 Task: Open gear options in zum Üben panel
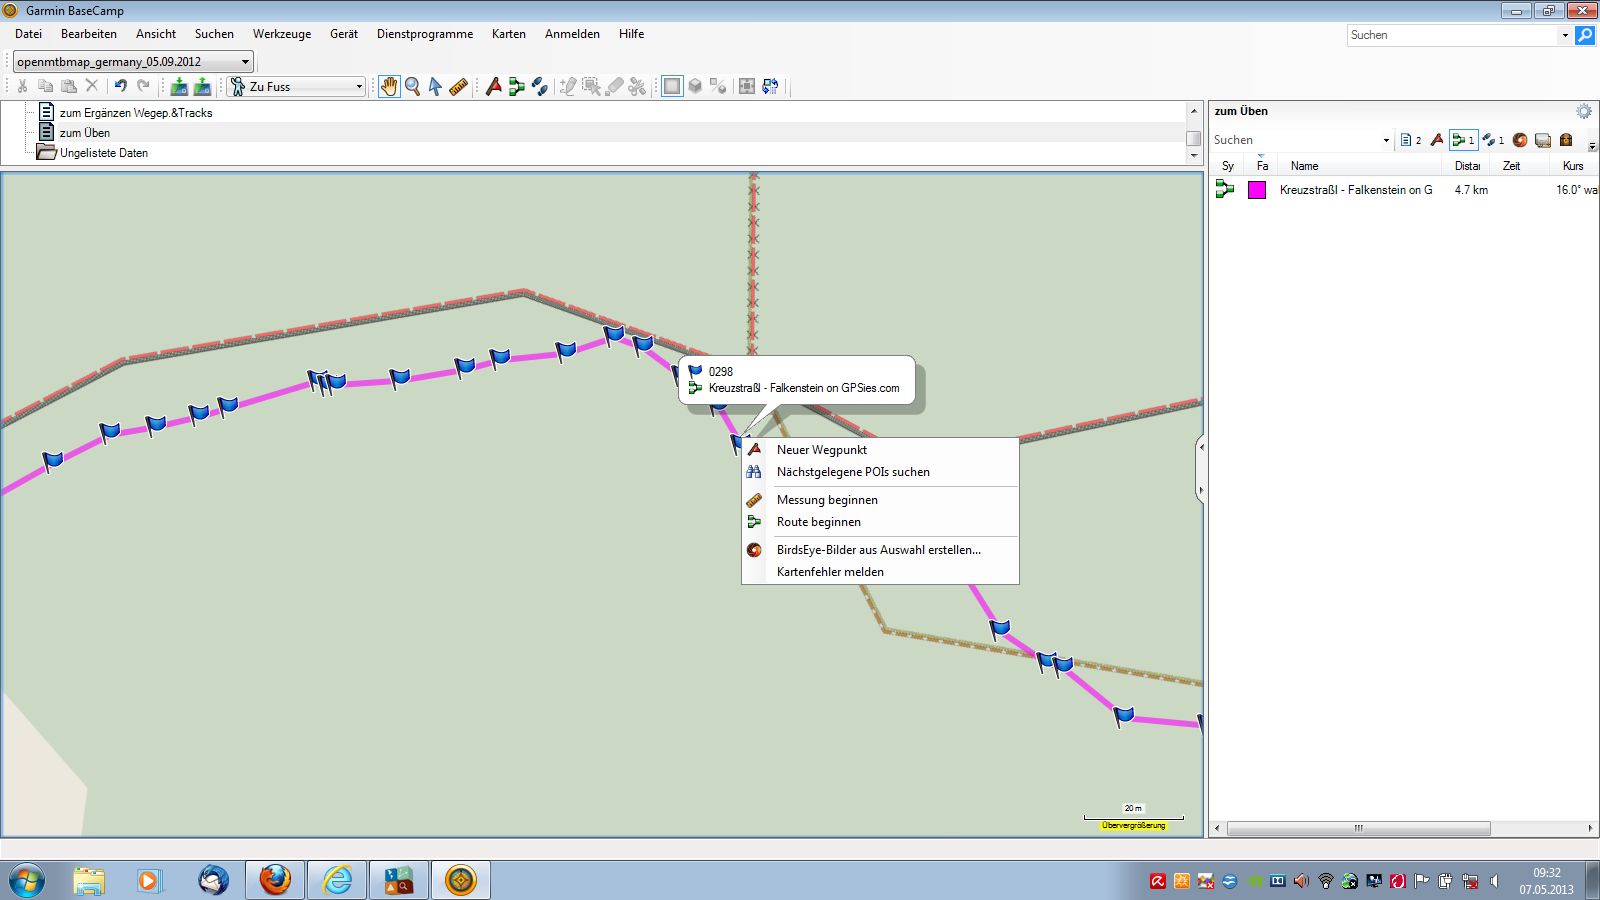(1584, 111)
